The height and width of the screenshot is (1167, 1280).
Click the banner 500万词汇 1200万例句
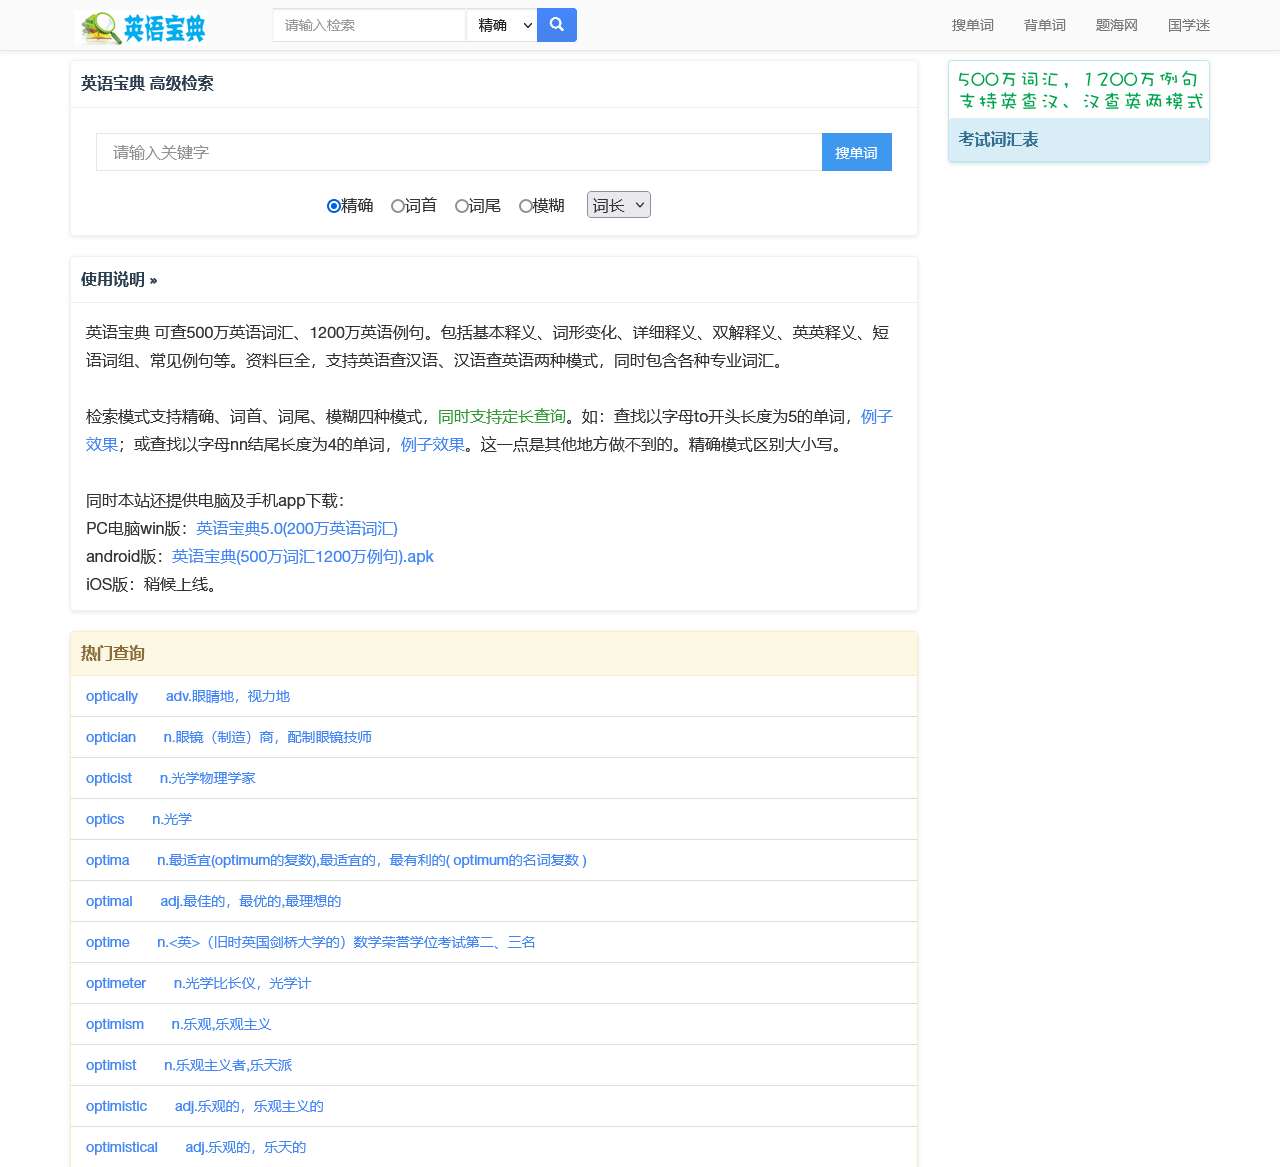coord(1079,90)
